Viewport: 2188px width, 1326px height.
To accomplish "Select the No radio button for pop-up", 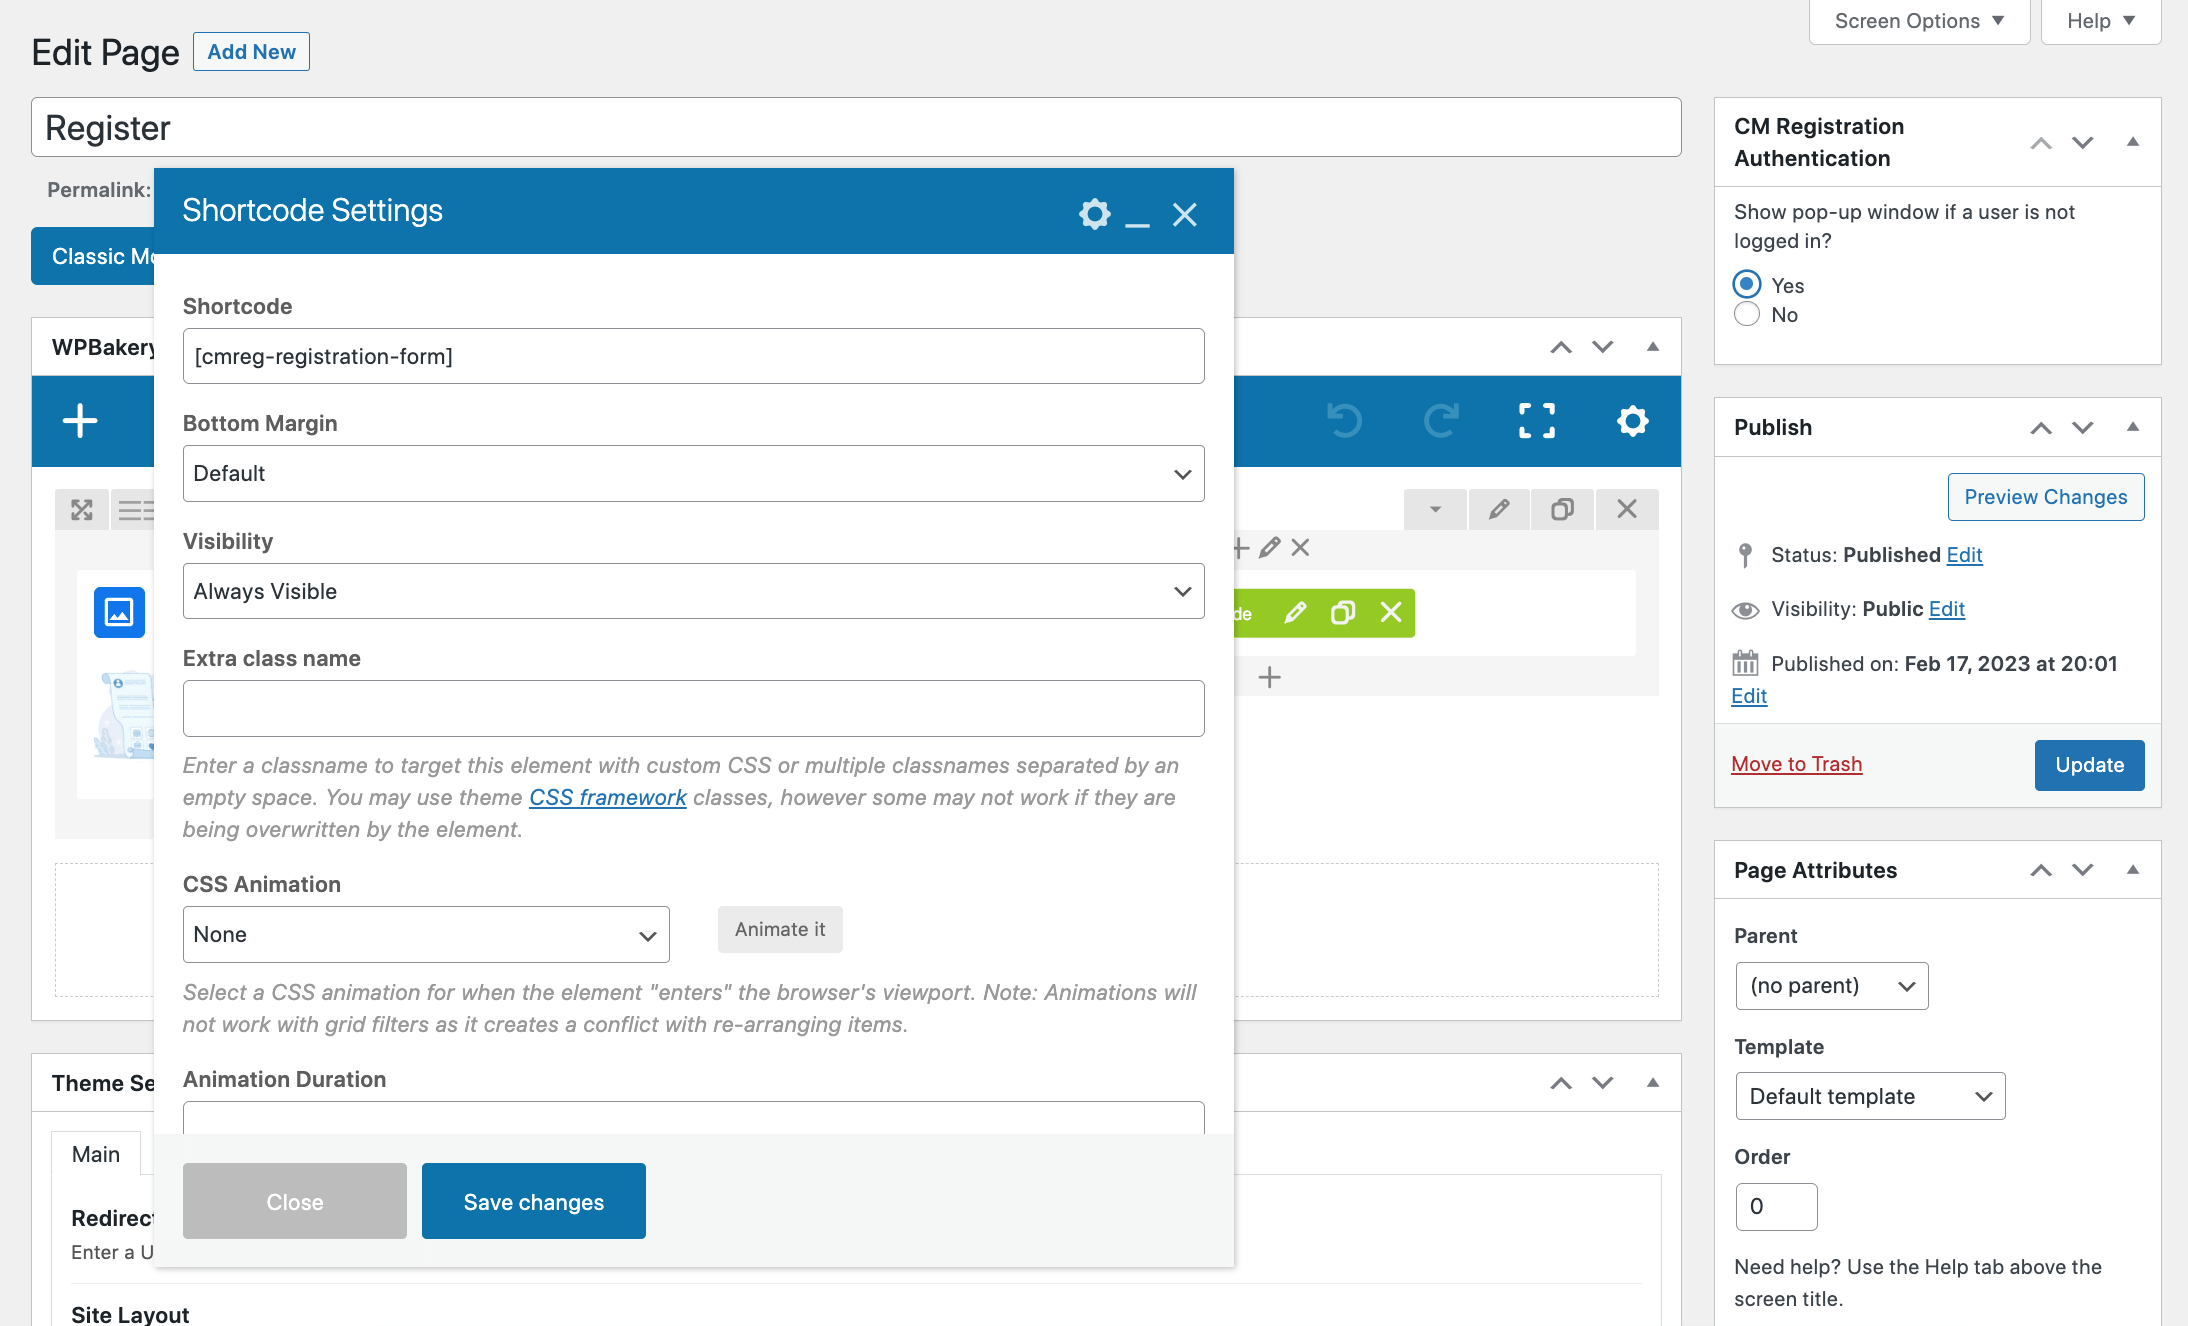I will click(x=1747, y=316).
